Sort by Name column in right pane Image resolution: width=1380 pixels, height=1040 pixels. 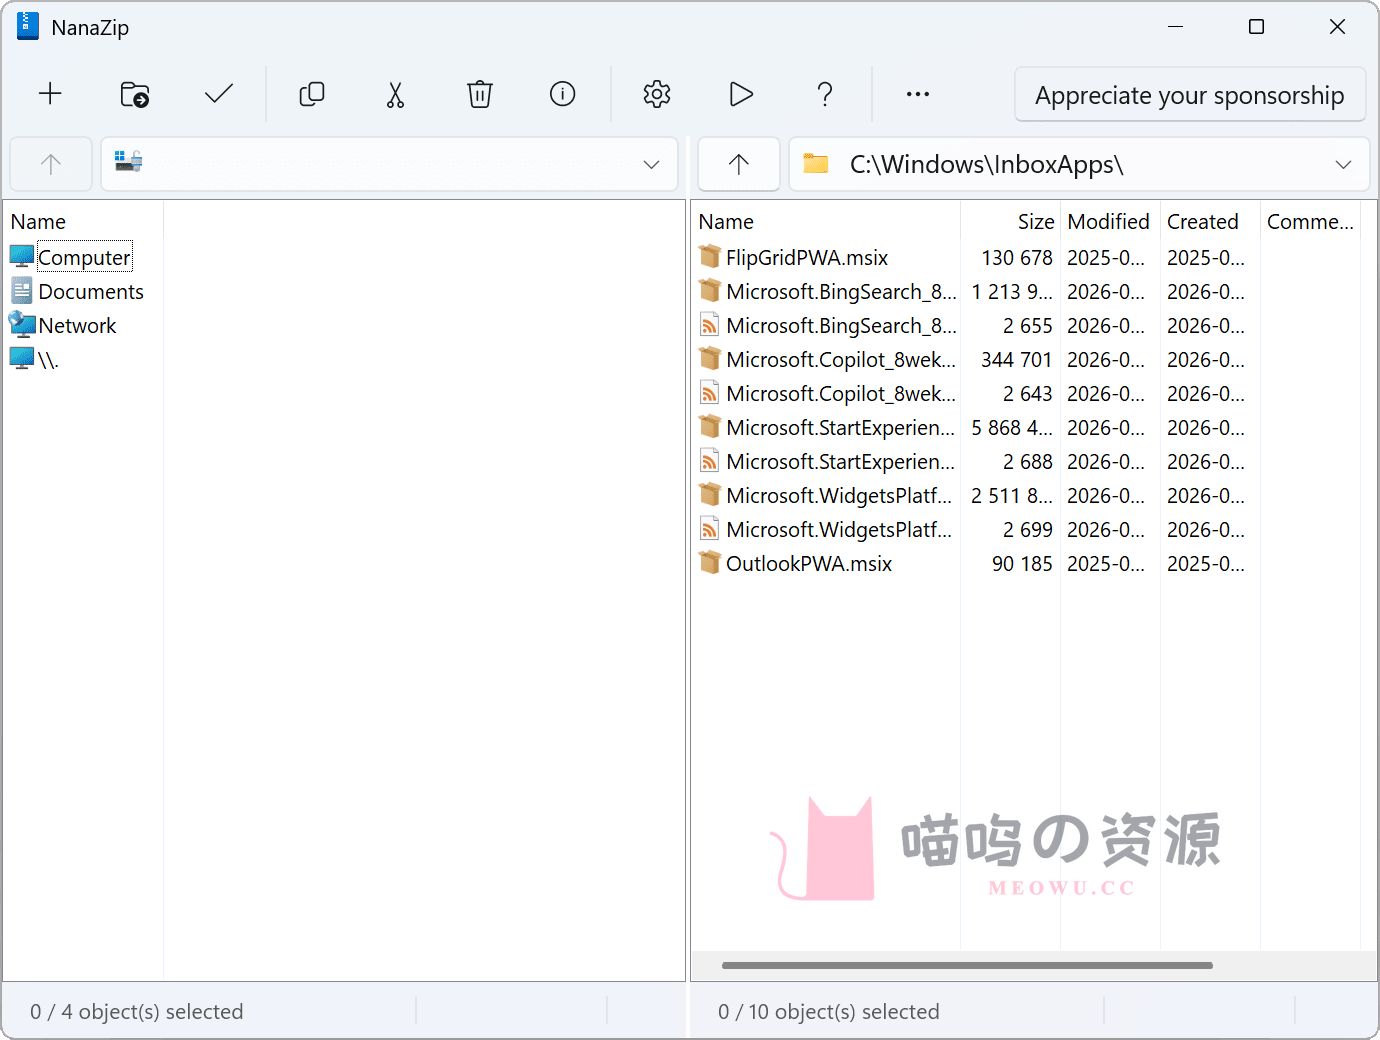pyautogui.click(x=726, y=222)
